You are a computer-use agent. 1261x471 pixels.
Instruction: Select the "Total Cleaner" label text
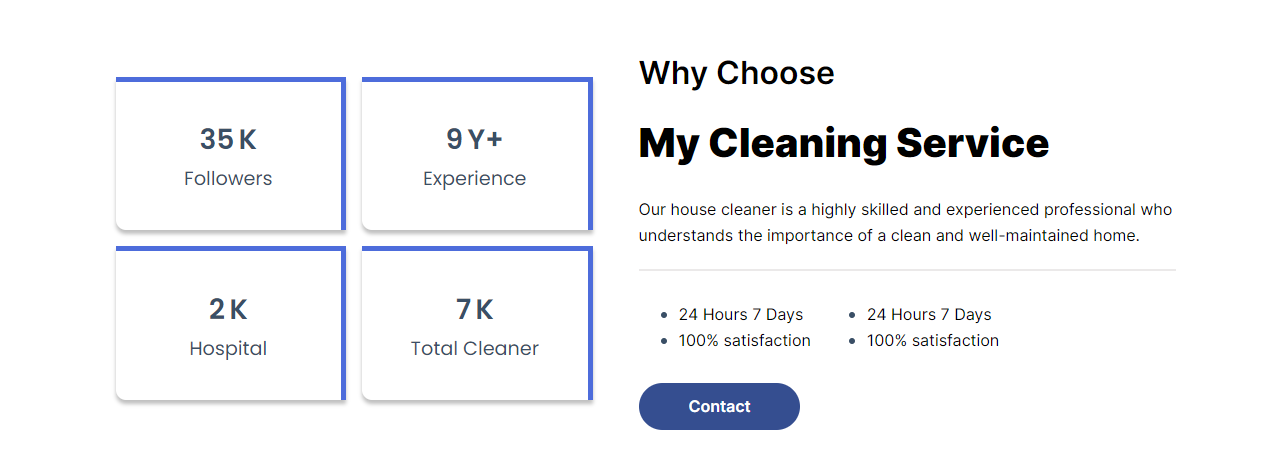tap(474, 349)
